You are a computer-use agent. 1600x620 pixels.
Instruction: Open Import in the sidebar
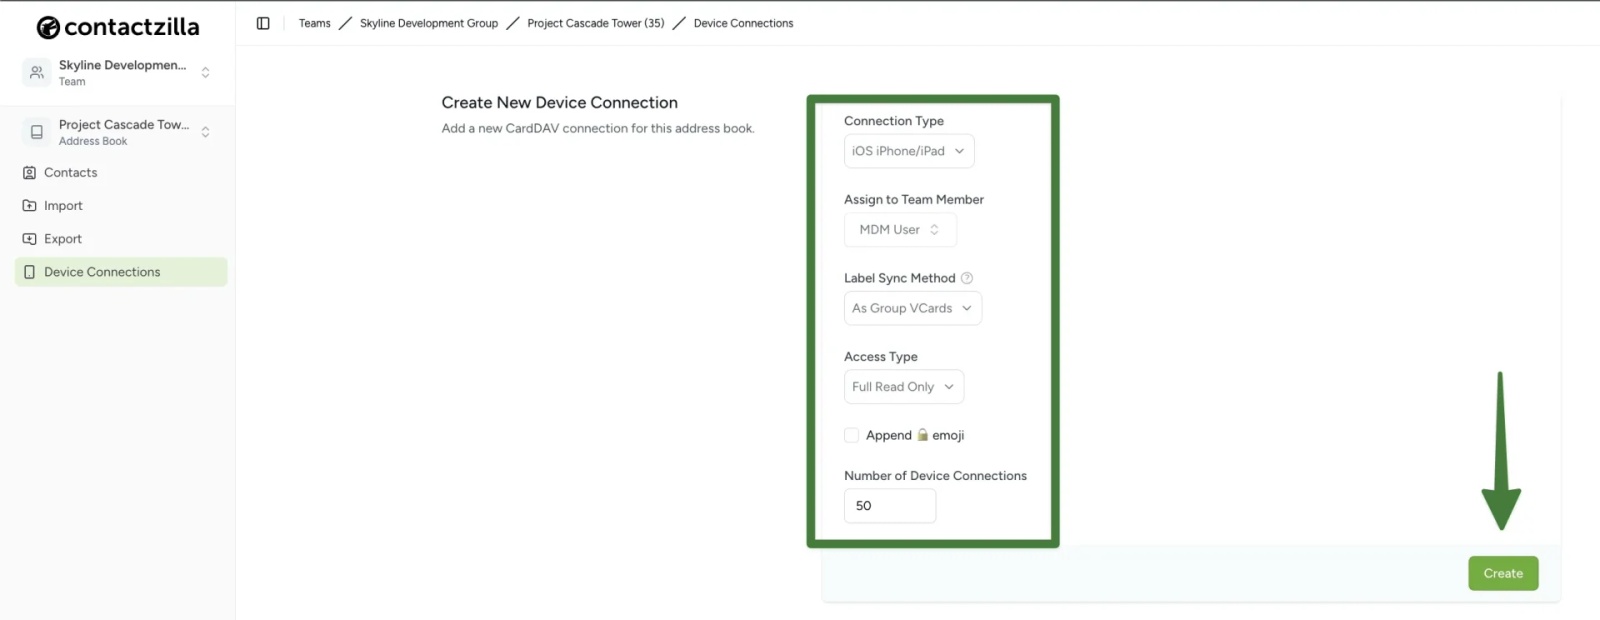[x=121, y=205]
